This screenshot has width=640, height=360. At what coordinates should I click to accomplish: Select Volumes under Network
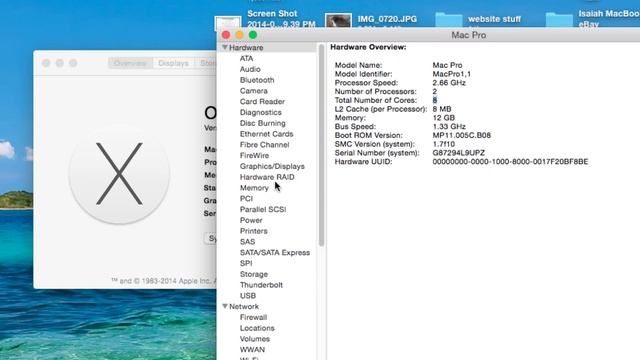point(255,339)
